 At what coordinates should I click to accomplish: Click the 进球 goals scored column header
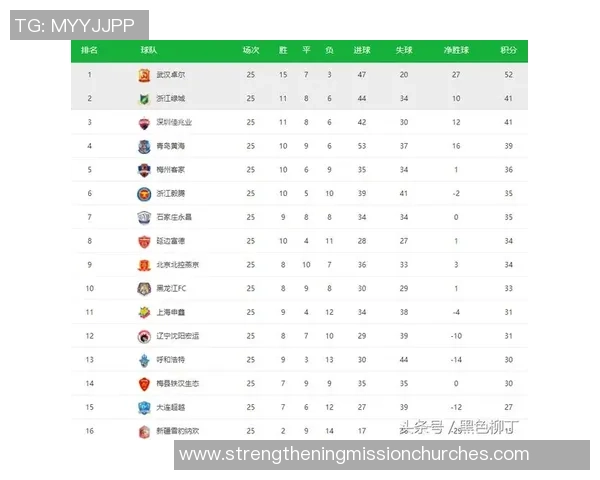[x=361, y=50]
